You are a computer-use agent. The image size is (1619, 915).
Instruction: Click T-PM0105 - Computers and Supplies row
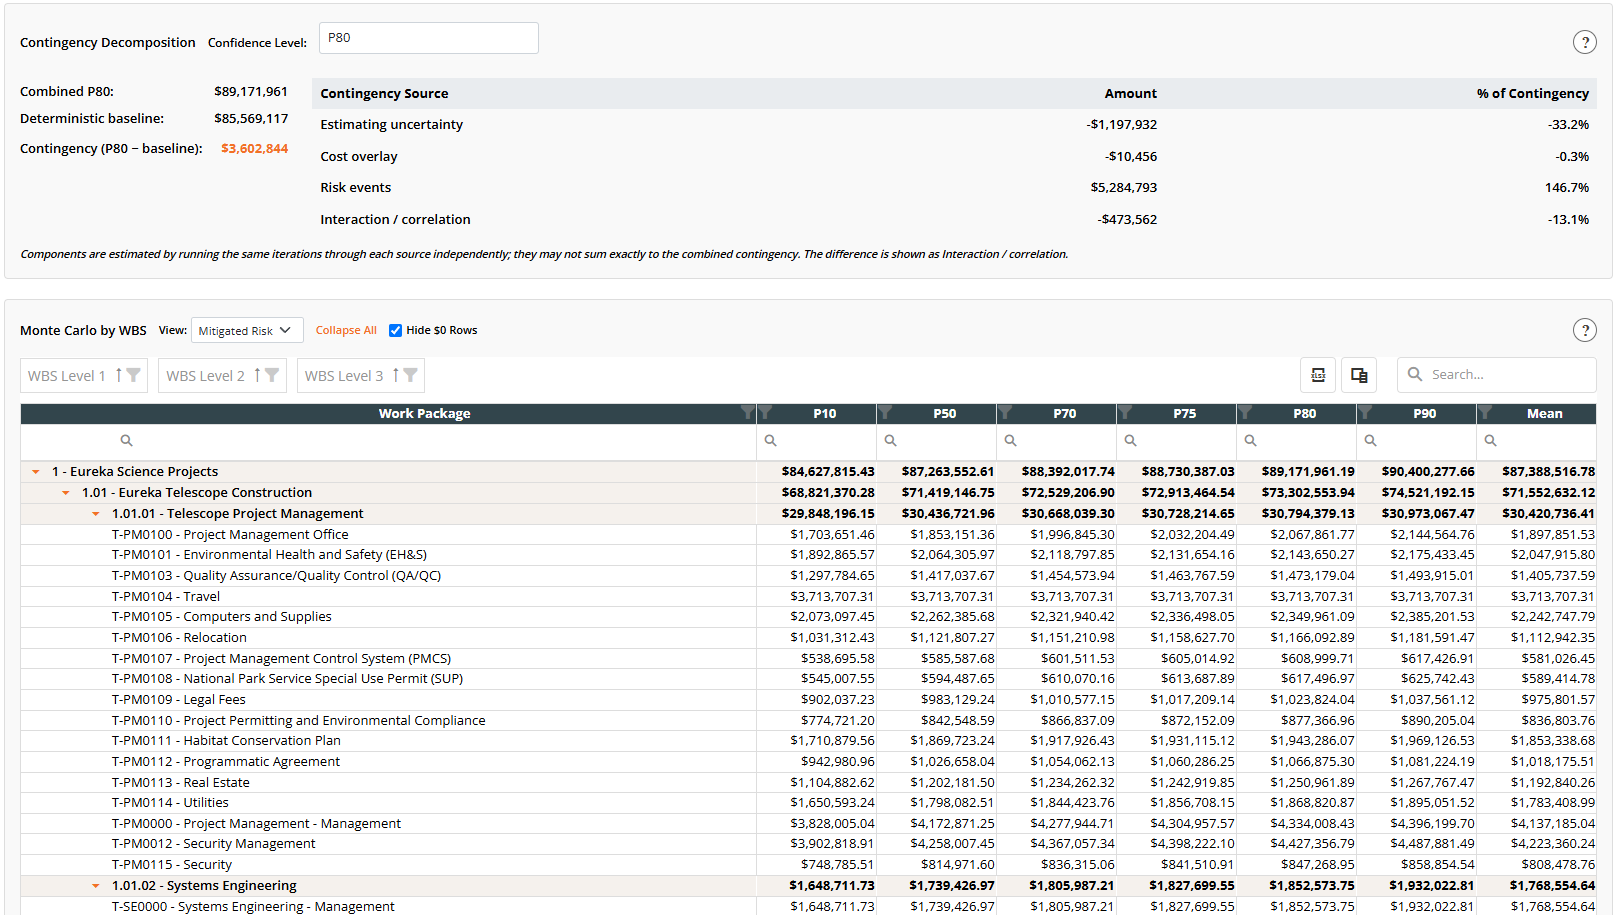pos(808,617)
